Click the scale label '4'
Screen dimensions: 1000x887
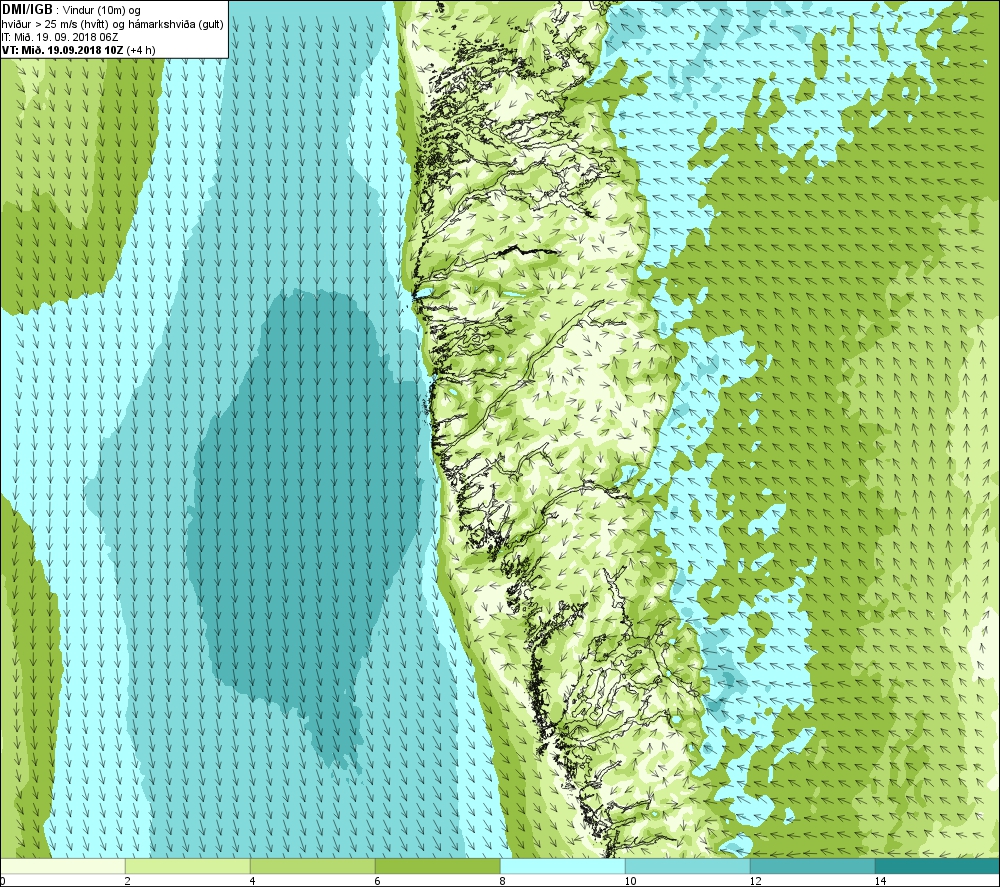point(253,881)
